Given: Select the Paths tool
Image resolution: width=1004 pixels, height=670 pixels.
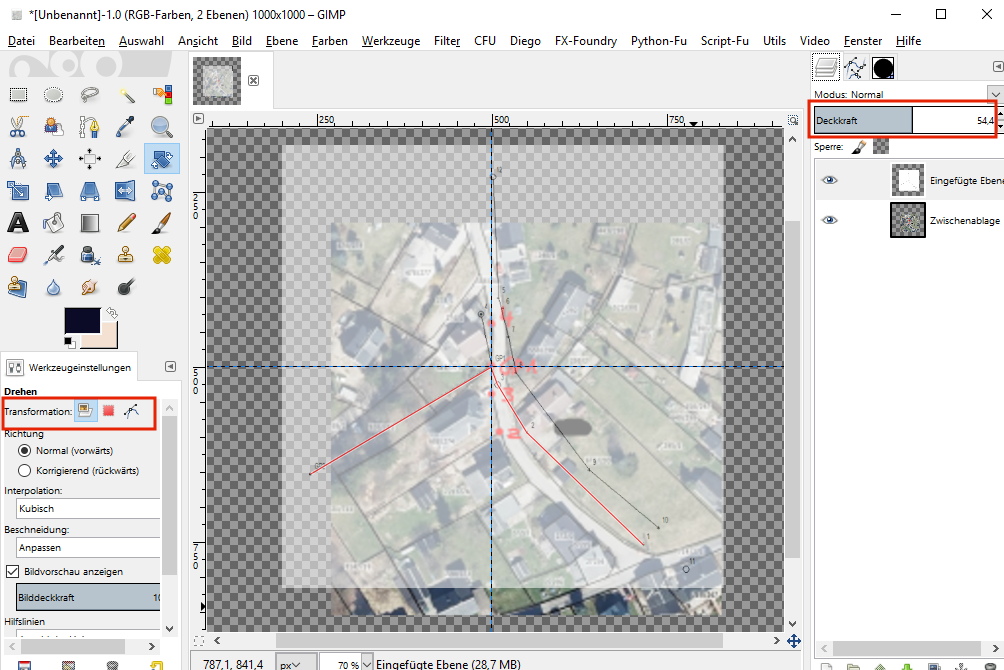Looking at the screenshot, I should [x=90, y=127].
